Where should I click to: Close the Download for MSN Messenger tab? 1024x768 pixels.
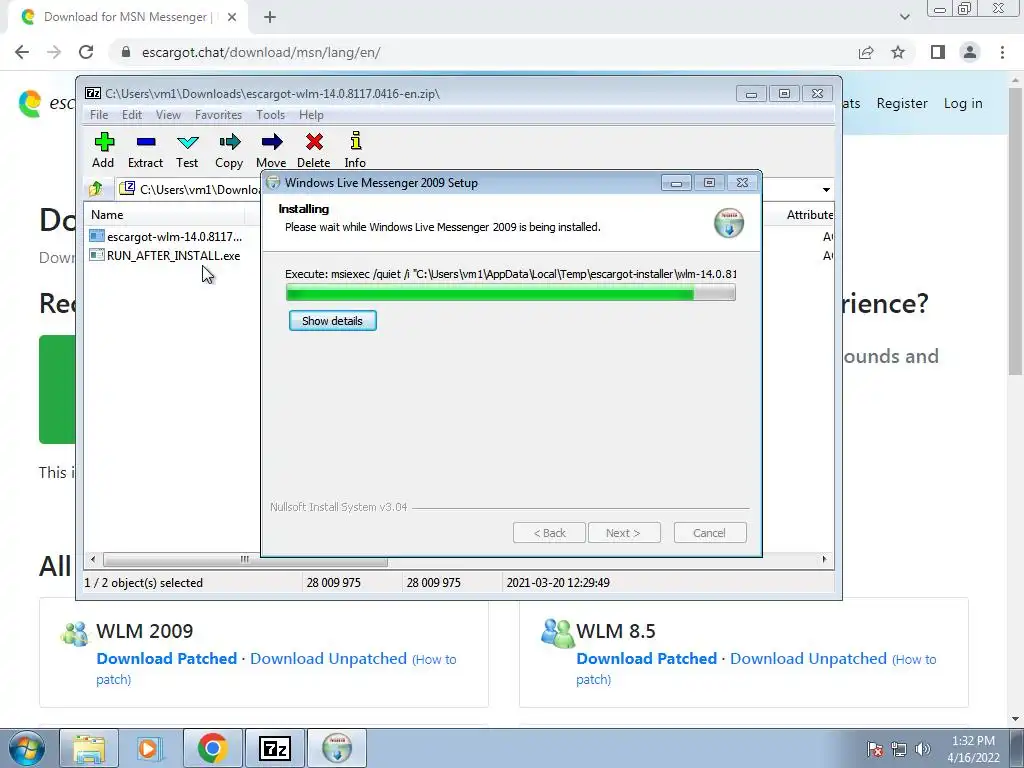click(x=232, y=17)
